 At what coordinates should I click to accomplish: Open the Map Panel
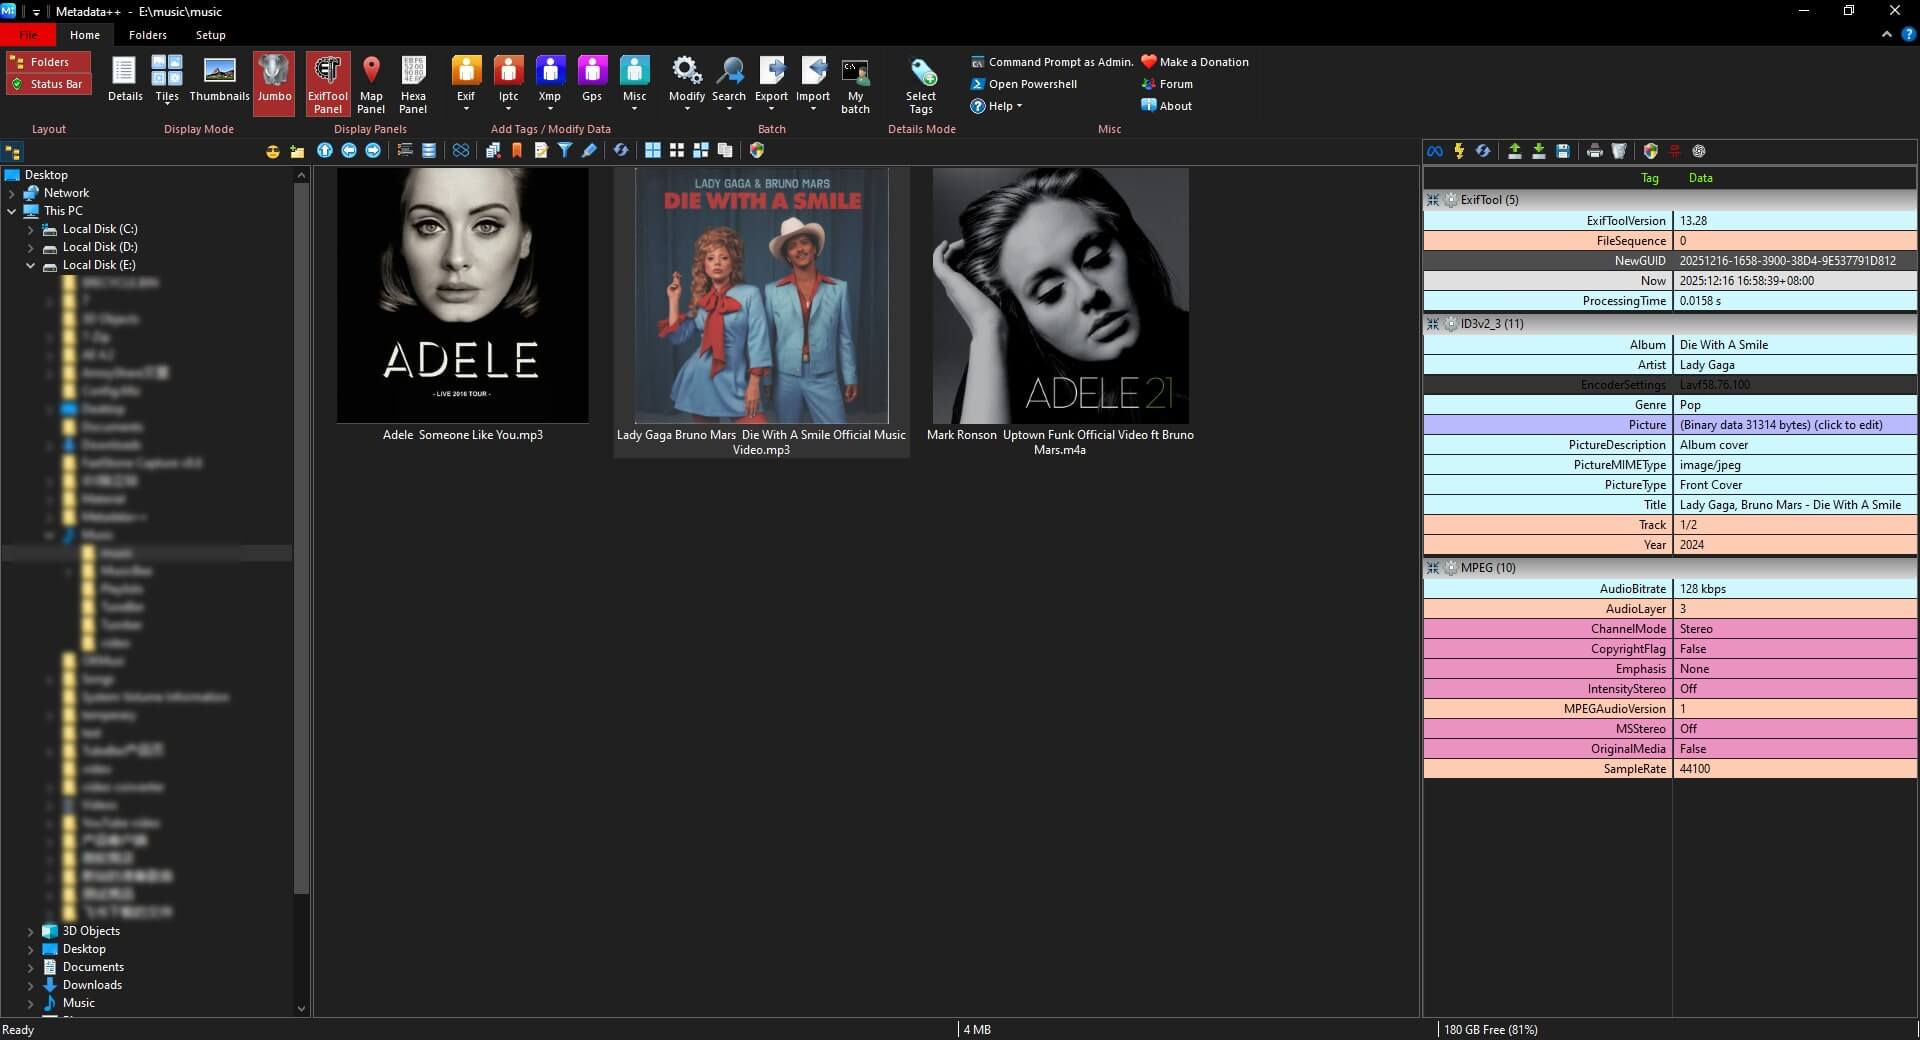[x=371, y=84]
